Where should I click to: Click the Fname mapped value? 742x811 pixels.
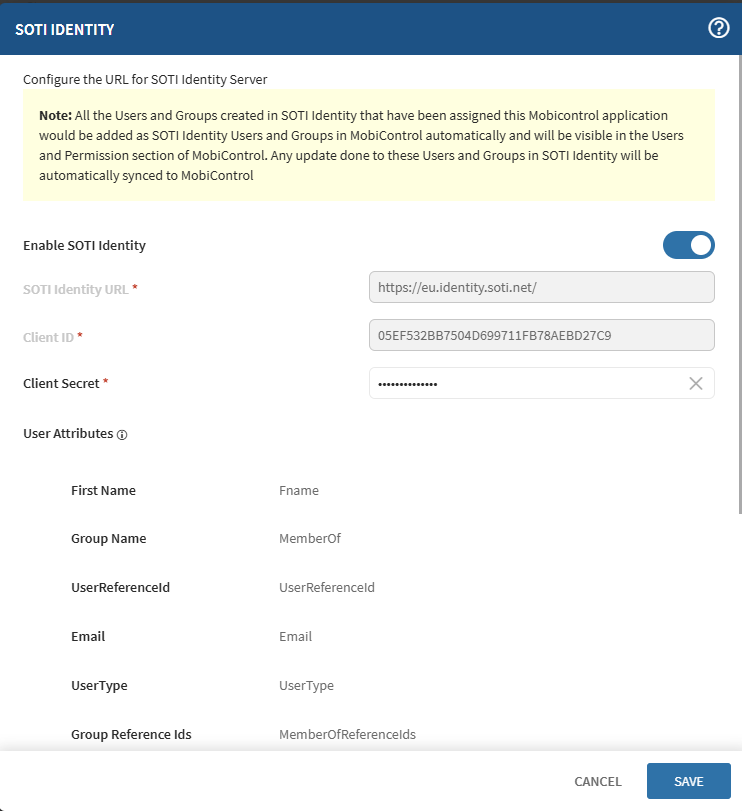pos(299,490)
